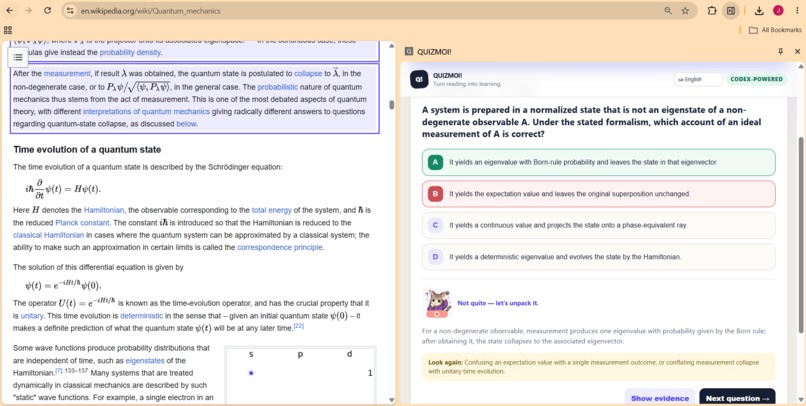
Task: Click the address bar URL
Action: pyautogui.click(x=151, y=10)
